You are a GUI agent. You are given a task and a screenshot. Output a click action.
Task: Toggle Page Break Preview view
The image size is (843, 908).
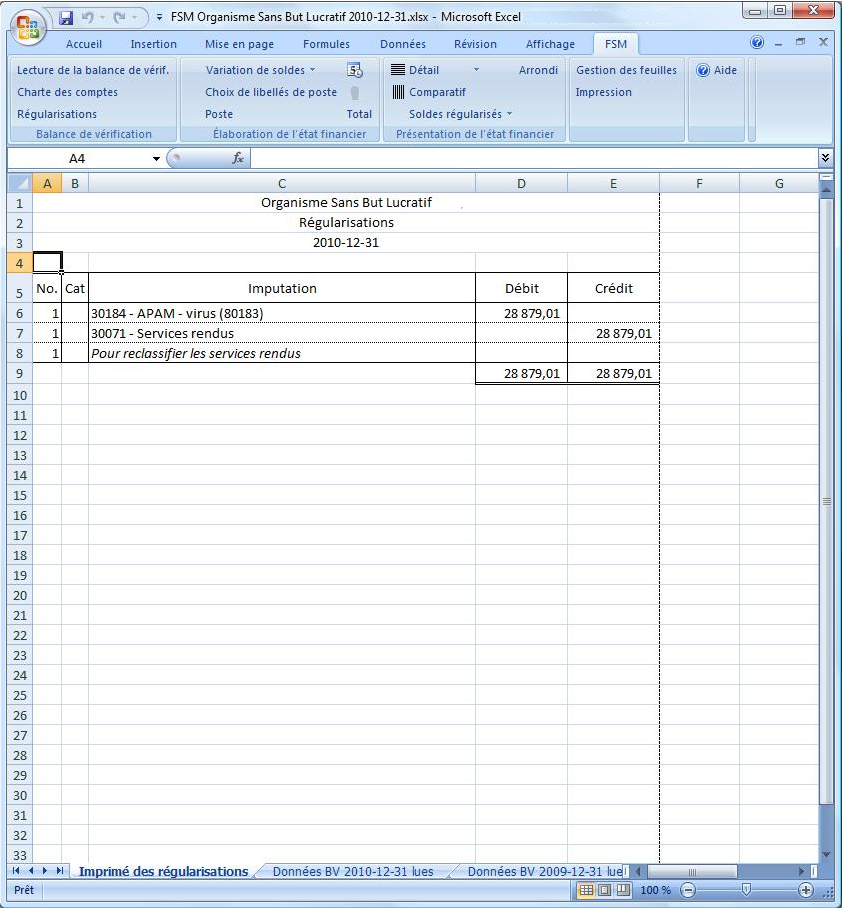point(623,890)
